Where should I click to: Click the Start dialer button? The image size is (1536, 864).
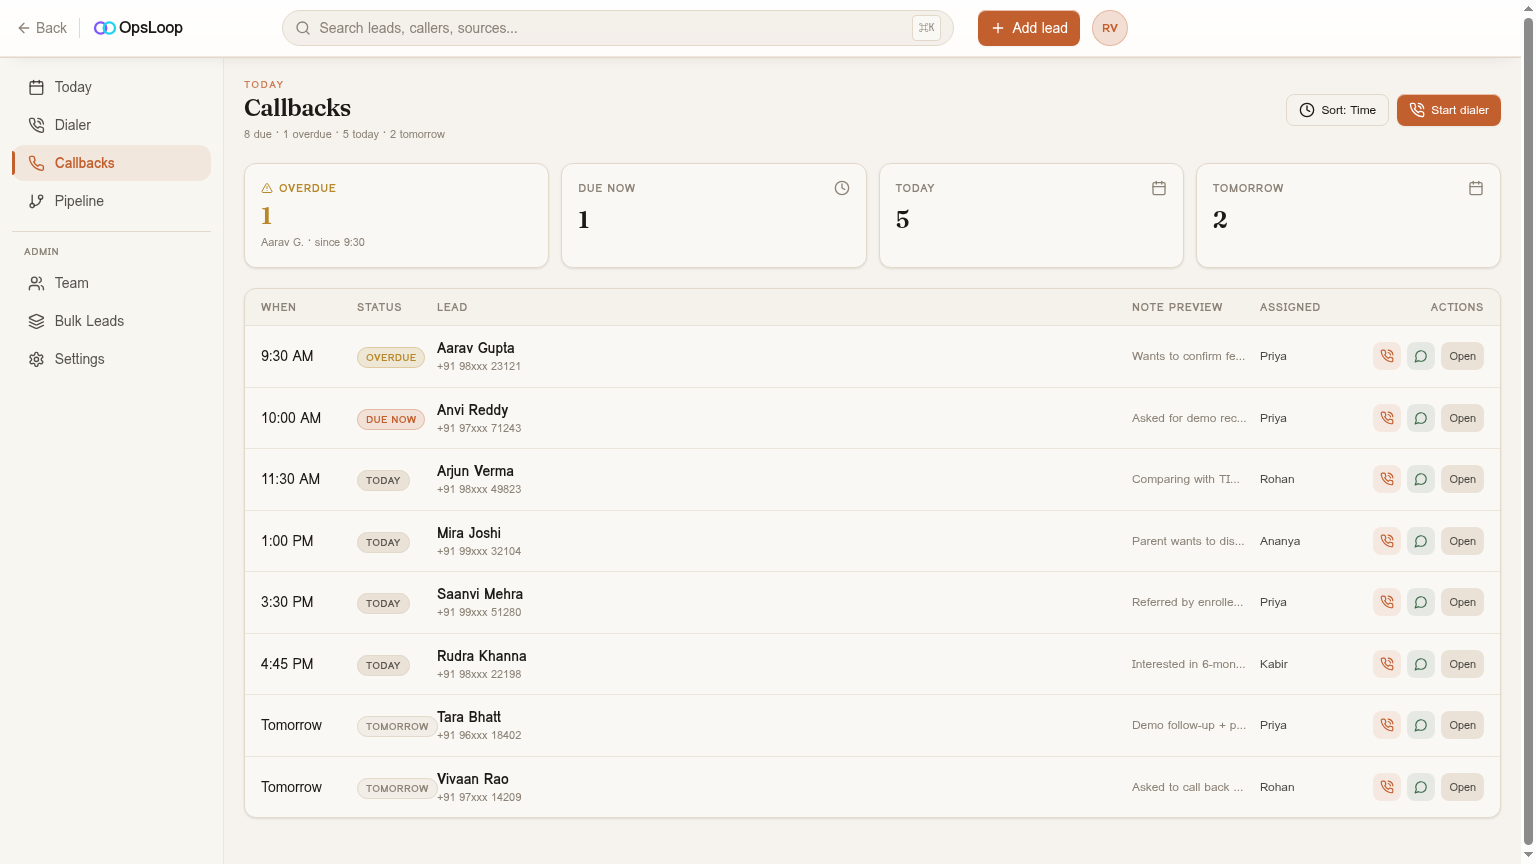[x=1448, y=110]
